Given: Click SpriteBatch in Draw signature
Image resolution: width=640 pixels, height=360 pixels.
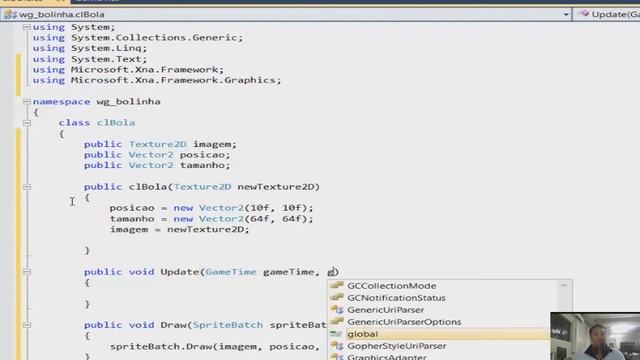Looking at the screenshot, I should pyautogui.click(x=228, y=325).
